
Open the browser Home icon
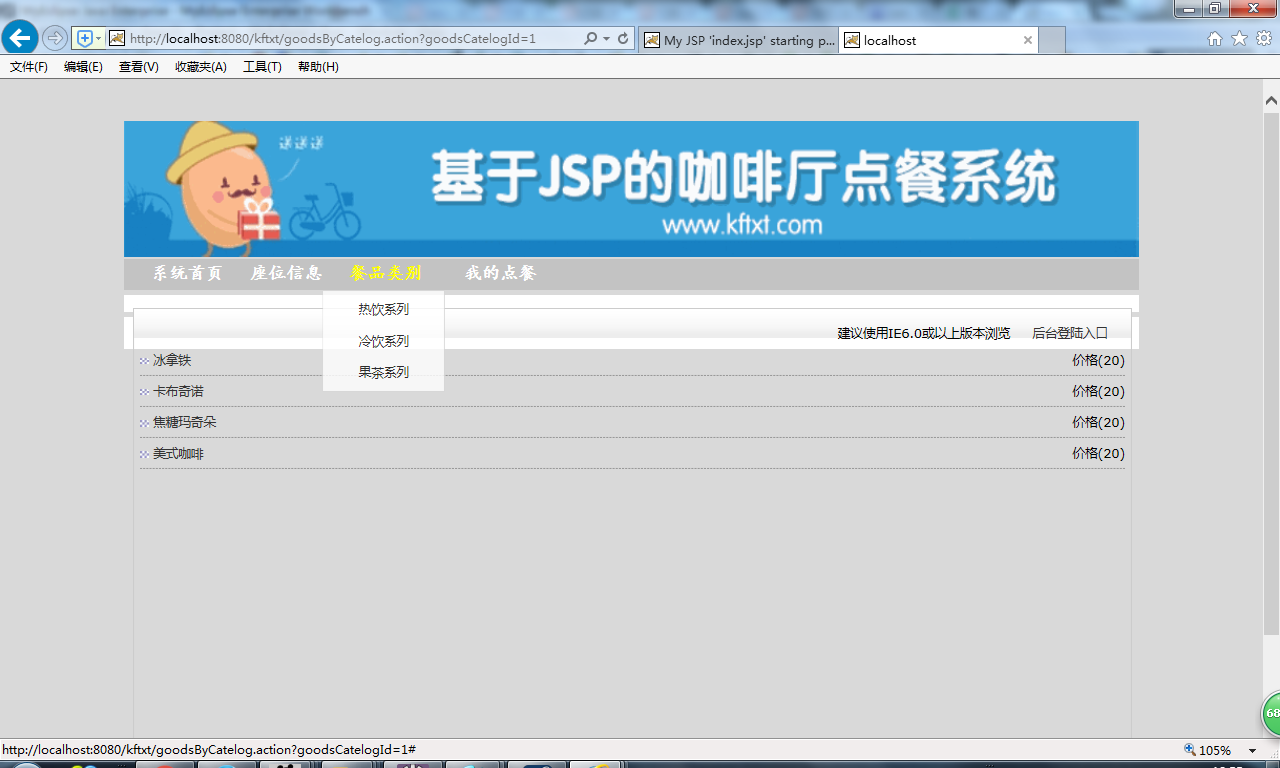(1215, 39)
